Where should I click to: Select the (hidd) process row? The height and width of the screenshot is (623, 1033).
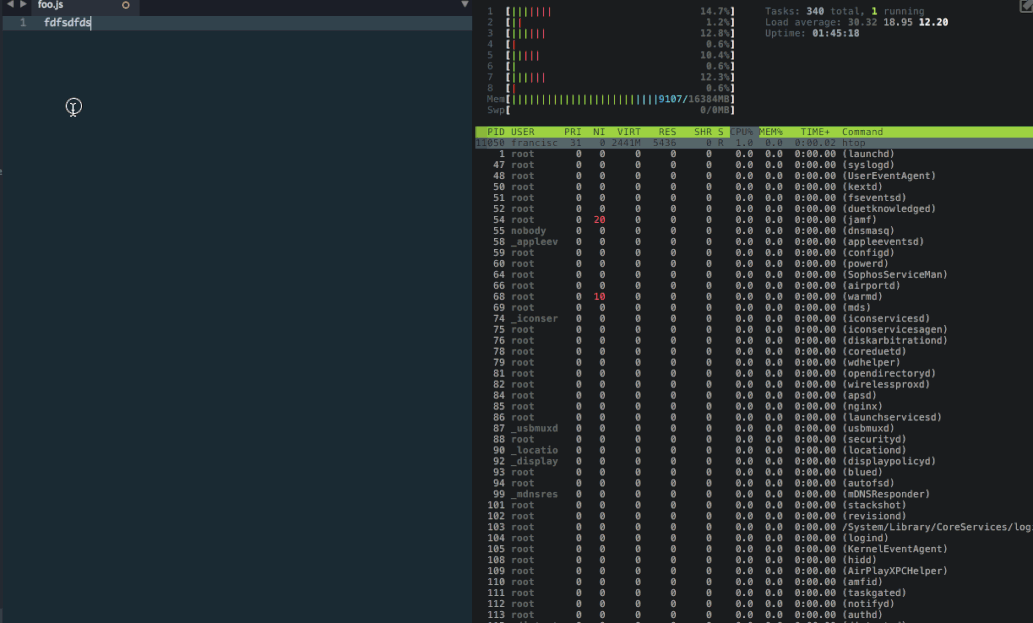pyautogui.click(x=754, y=560)
